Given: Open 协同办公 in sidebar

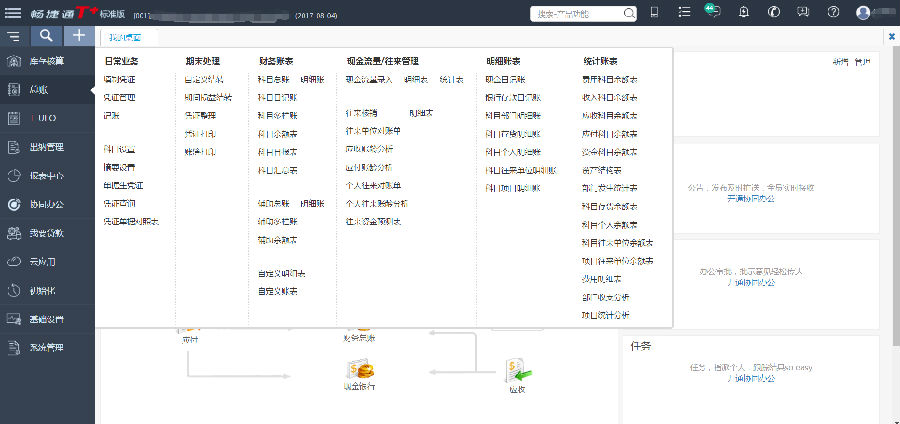Looking at the screenshot, I should point(46,204).
